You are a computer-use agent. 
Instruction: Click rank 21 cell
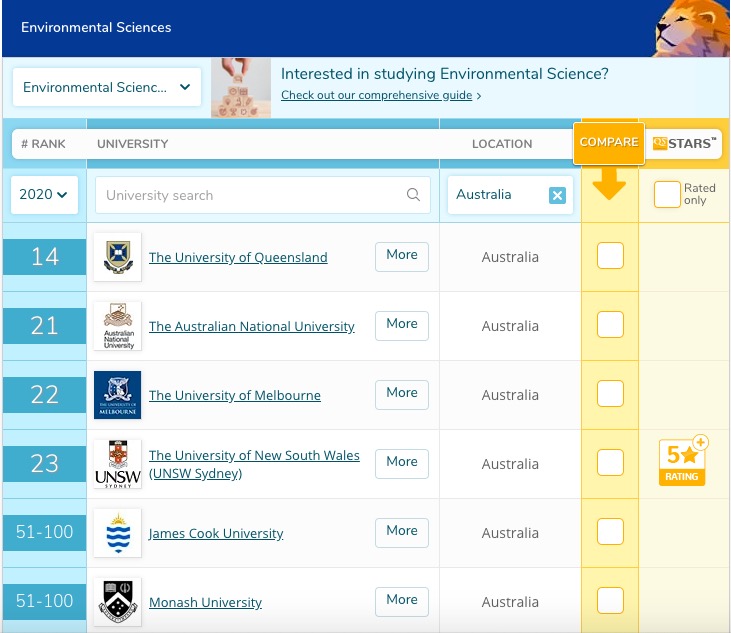pos(44,326)
